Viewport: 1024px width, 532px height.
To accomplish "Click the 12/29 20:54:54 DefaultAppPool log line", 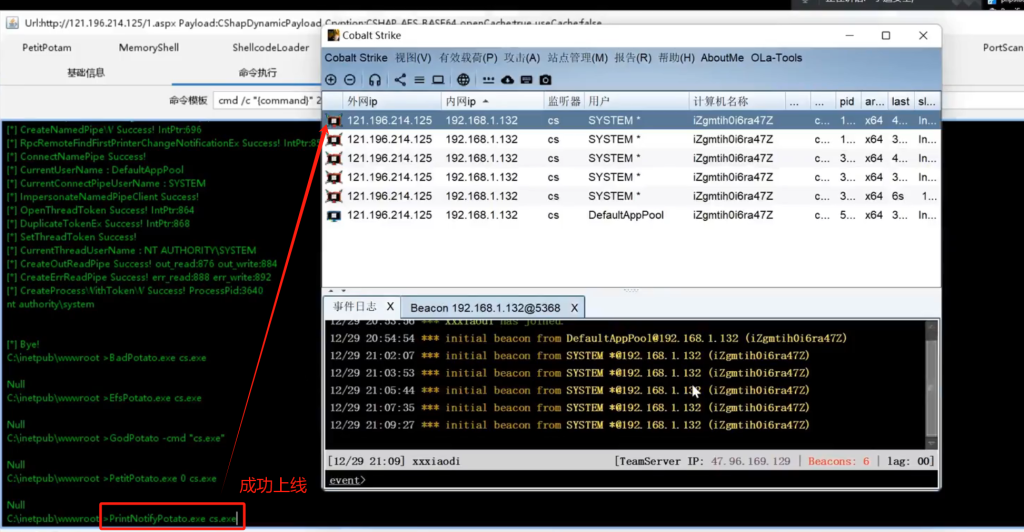I will click(588, 339).
